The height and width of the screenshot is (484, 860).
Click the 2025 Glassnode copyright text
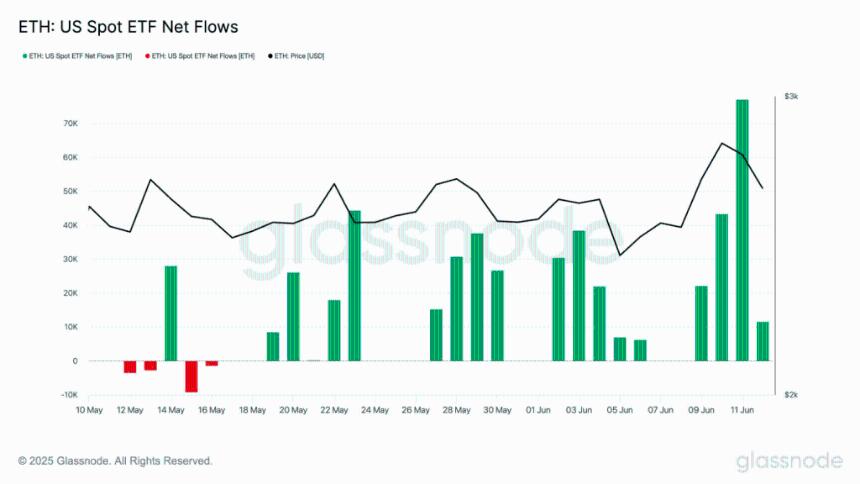[x=115, y=461]
